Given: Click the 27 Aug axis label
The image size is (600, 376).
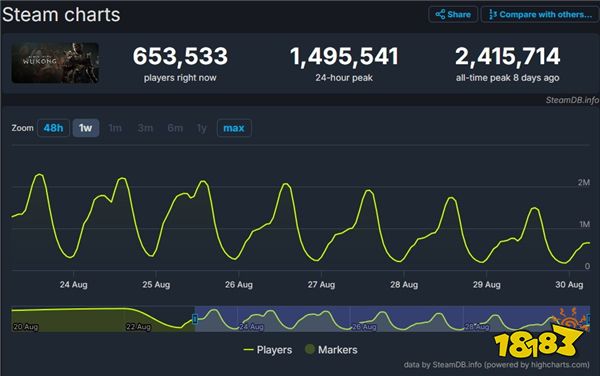Looking at the screenshot, I should [x=321, y=285].
